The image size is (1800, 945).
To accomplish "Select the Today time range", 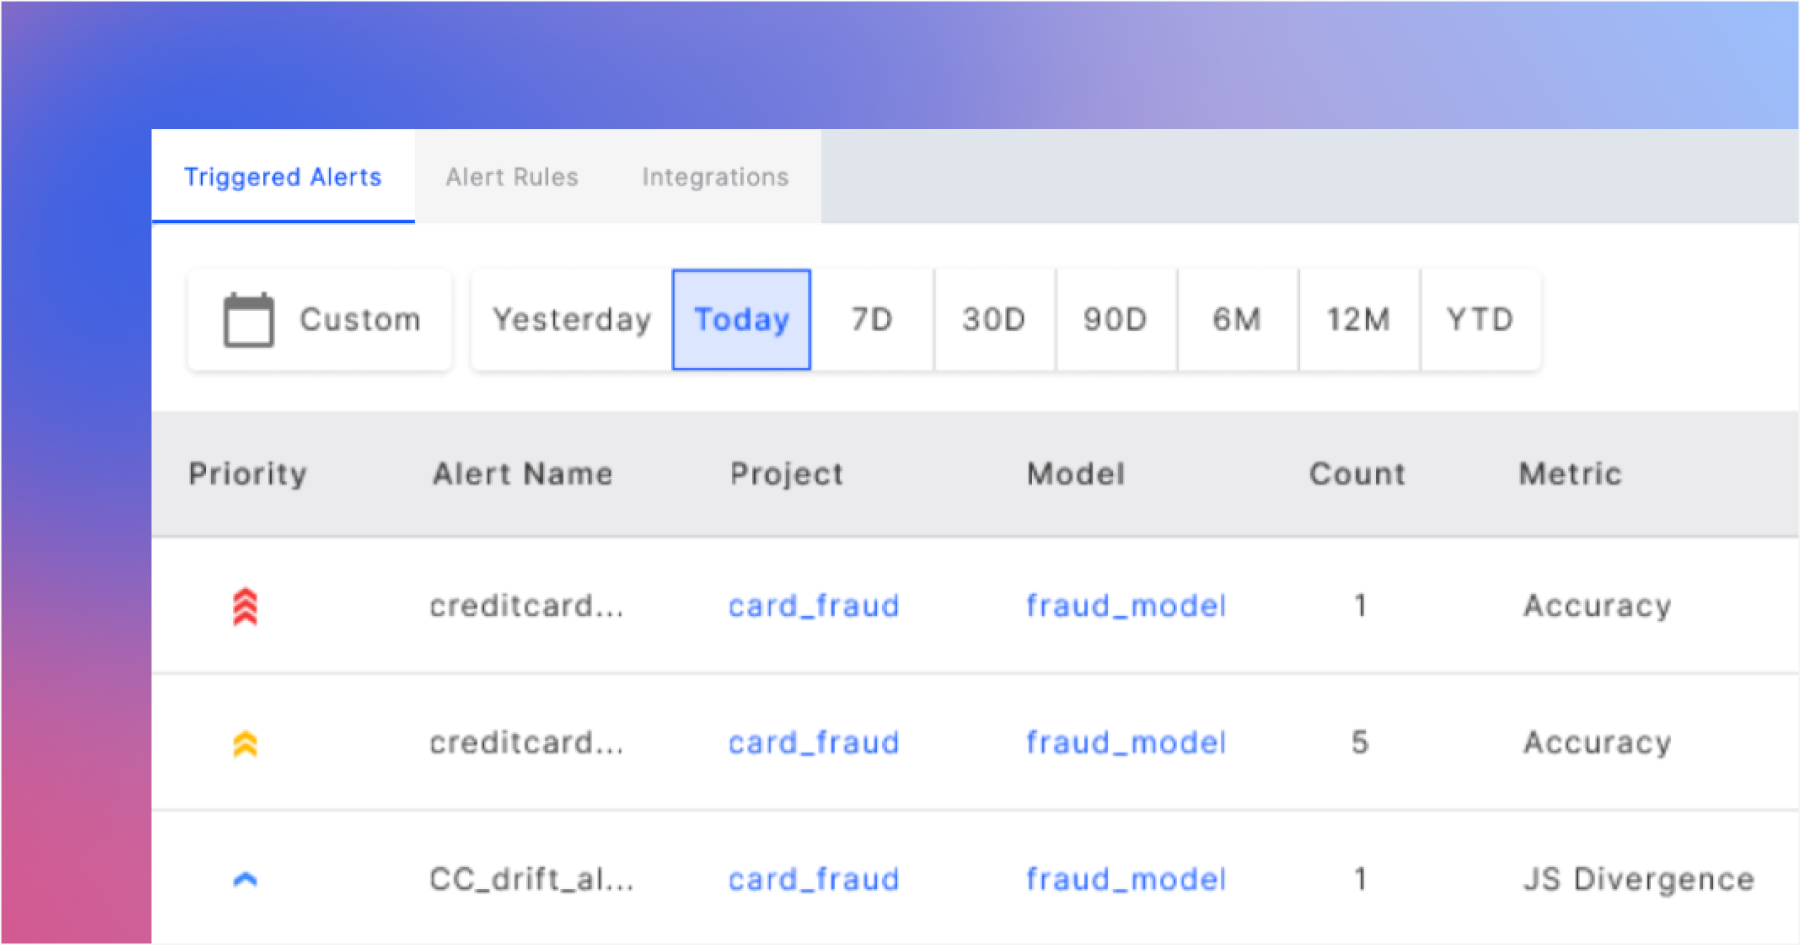I will click(741, 319).
